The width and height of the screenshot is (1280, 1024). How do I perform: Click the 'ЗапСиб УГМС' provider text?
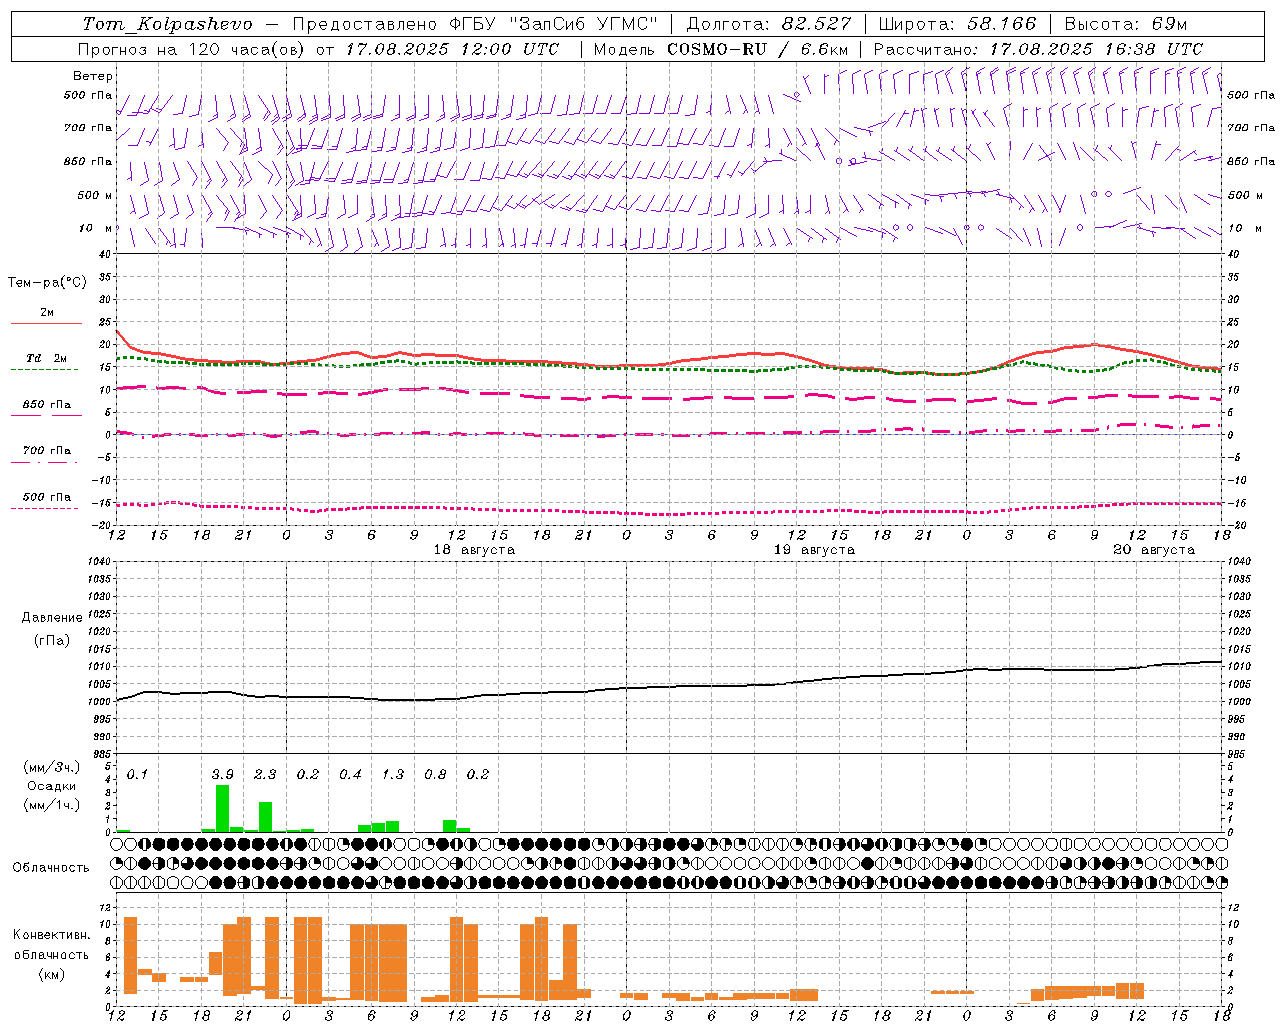click(x=583, y=23)
